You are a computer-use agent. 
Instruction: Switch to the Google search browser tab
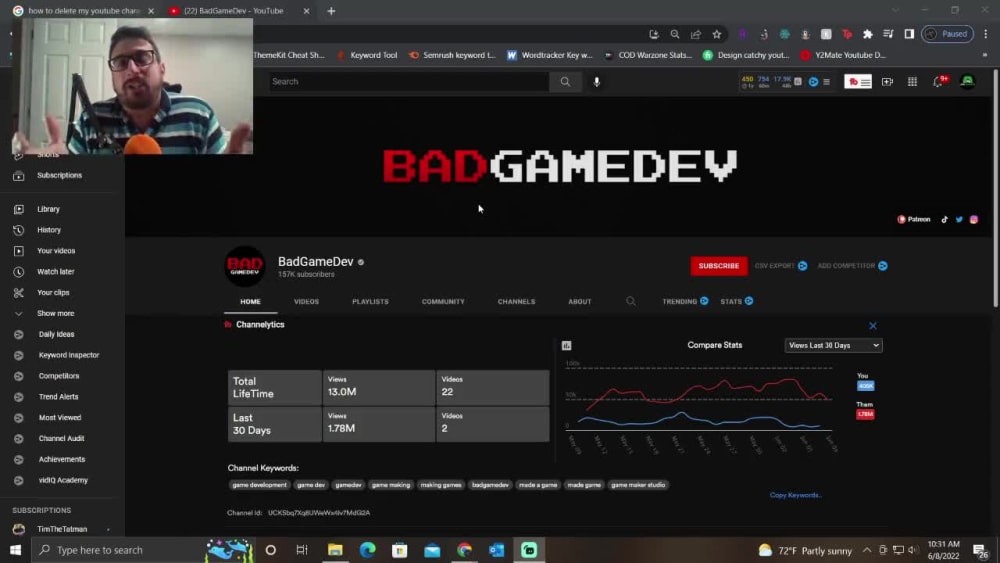point(83,11)
